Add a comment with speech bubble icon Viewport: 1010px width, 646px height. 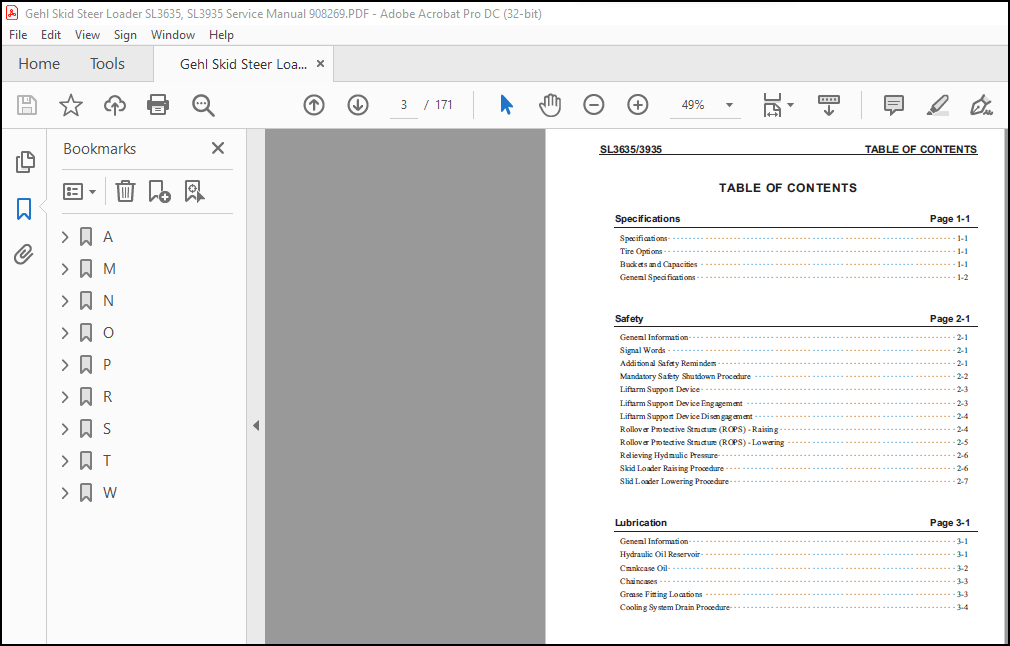(x=893, y=105)
